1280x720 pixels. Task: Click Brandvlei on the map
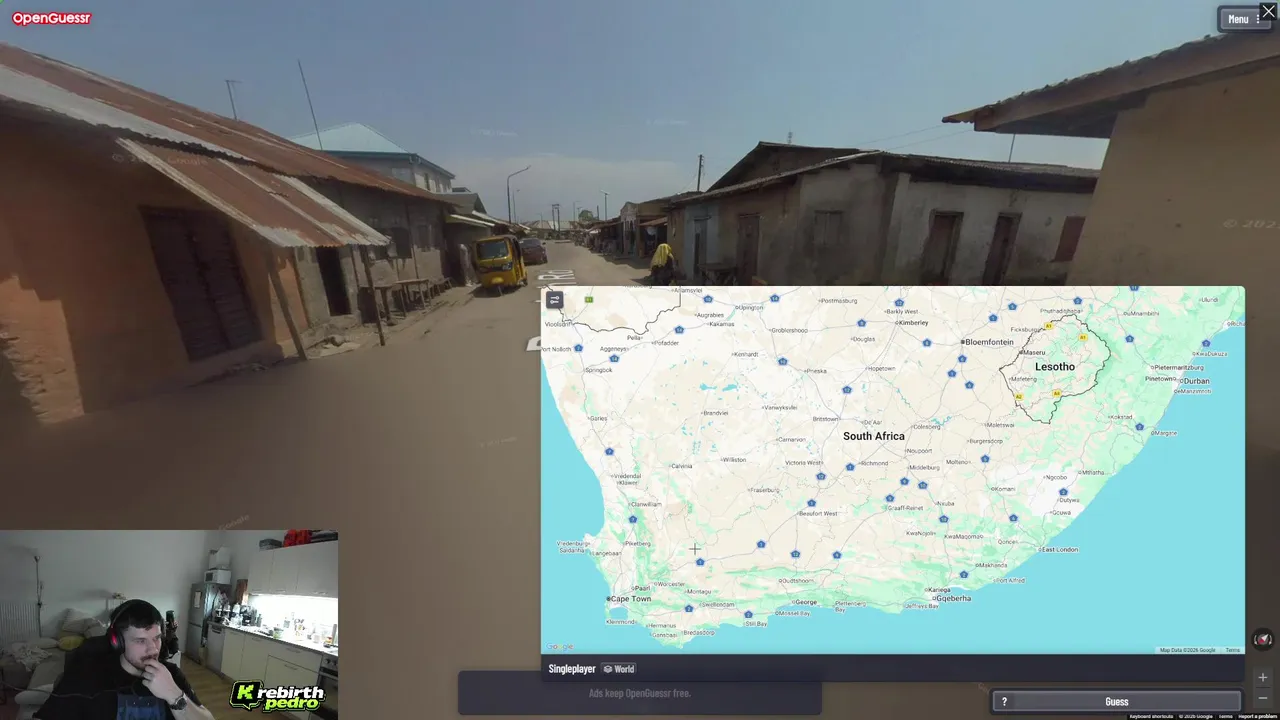pyautogui.click(x=715, y=413)
